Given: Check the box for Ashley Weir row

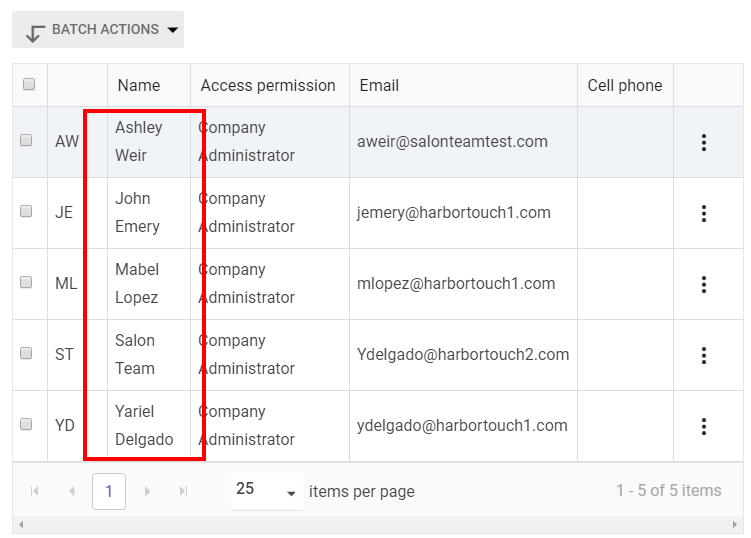Looking at the screenshot, I should tap(27, 141).
